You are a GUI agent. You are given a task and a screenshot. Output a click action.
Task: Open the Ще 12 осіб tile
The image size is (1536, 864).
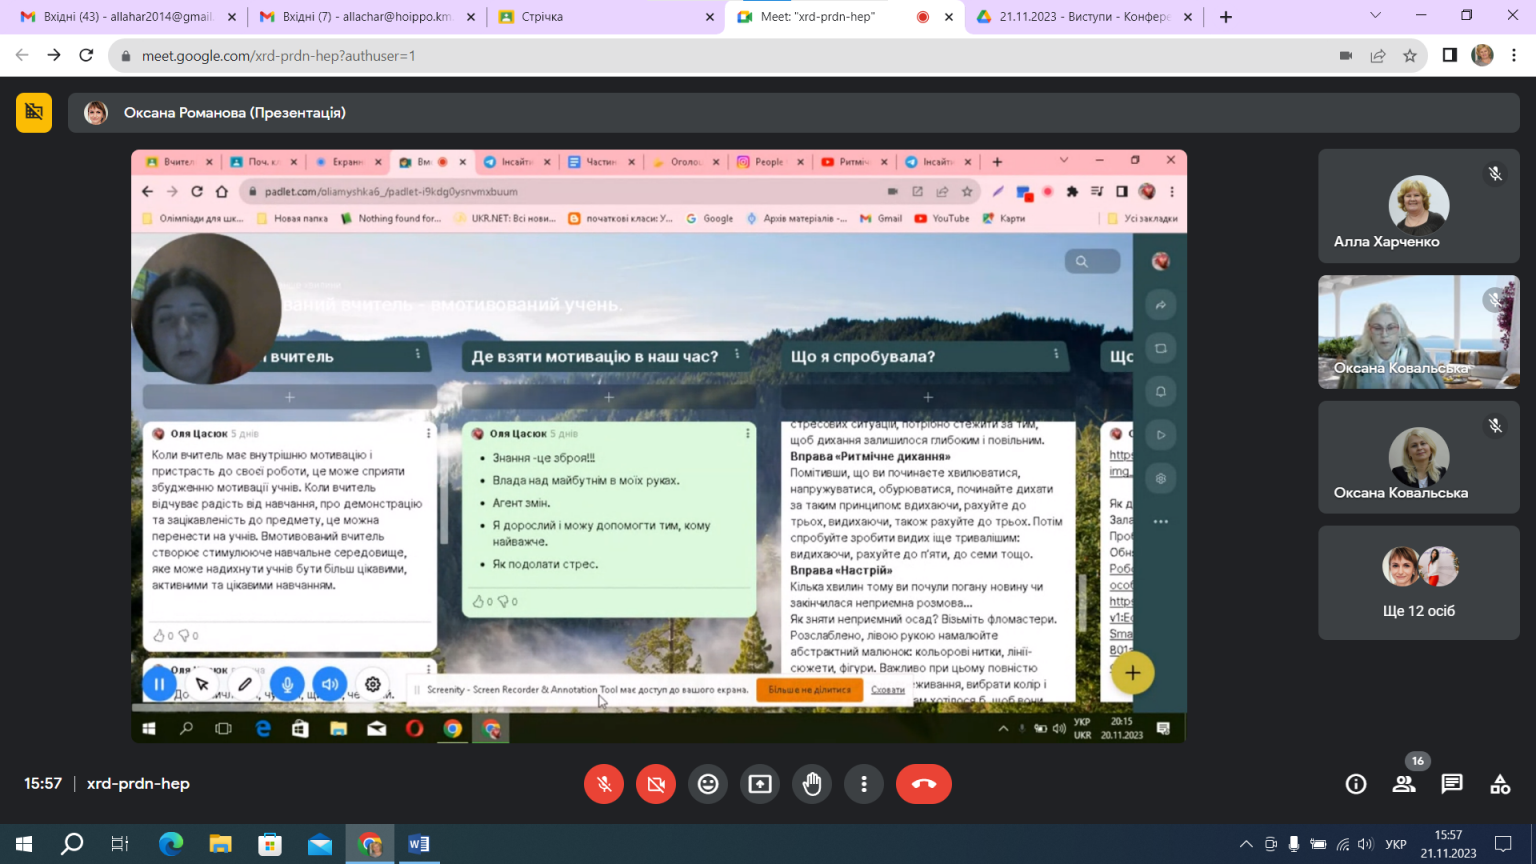point(1418,583)
